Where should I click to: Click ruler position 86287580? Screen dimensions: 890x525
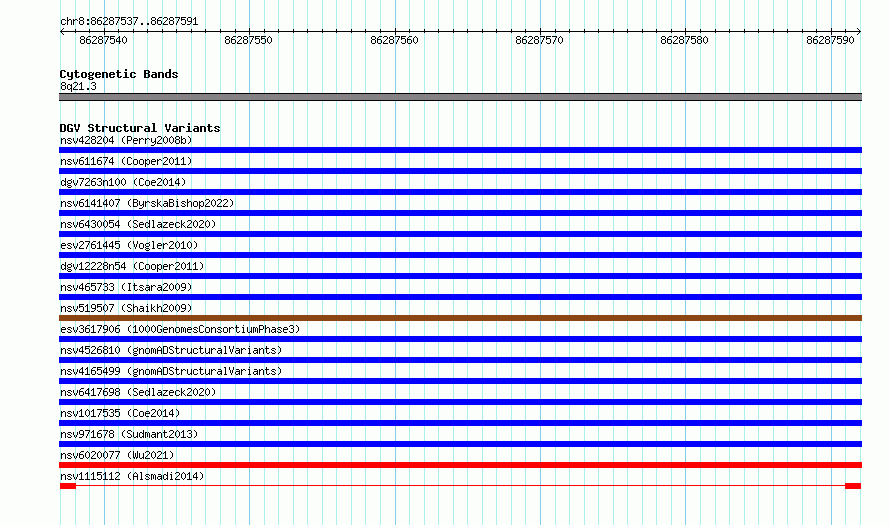click(685, 40)
